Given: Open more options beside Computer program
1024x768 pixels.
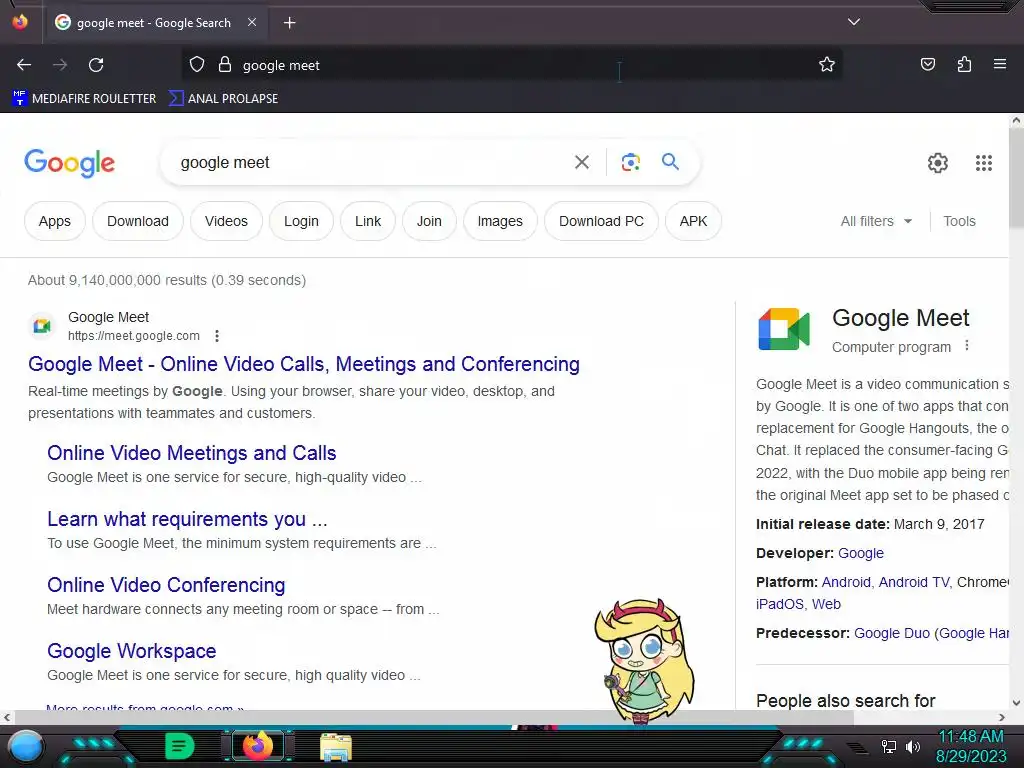Looking at the screenshot, I should [x=967, y=346].
